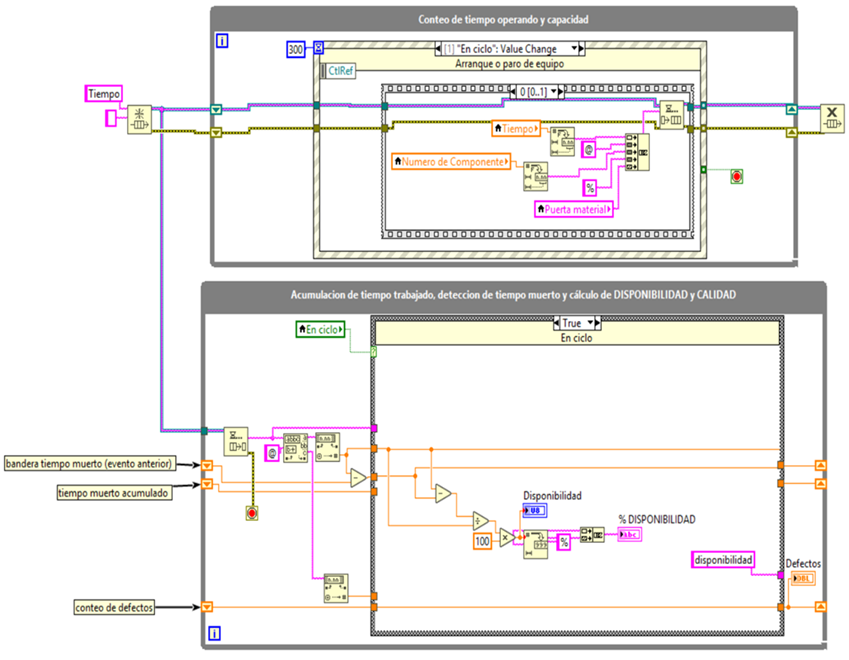Screen dimensions: 849x660
Task: Select the Dequeue Element node in lower loop
Action: [x=236, y=439]
